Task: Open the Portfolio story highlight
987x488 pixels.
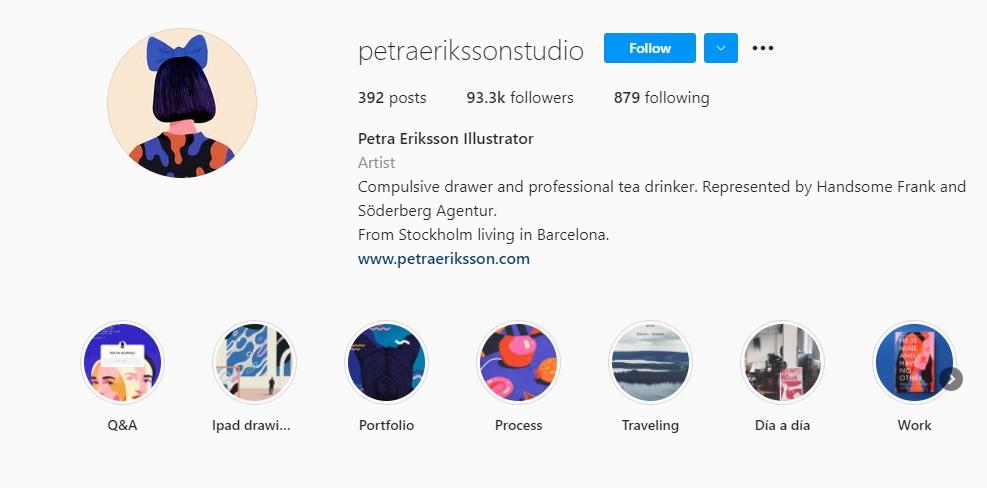Action: pyautogui.click(x=386, y=362)
